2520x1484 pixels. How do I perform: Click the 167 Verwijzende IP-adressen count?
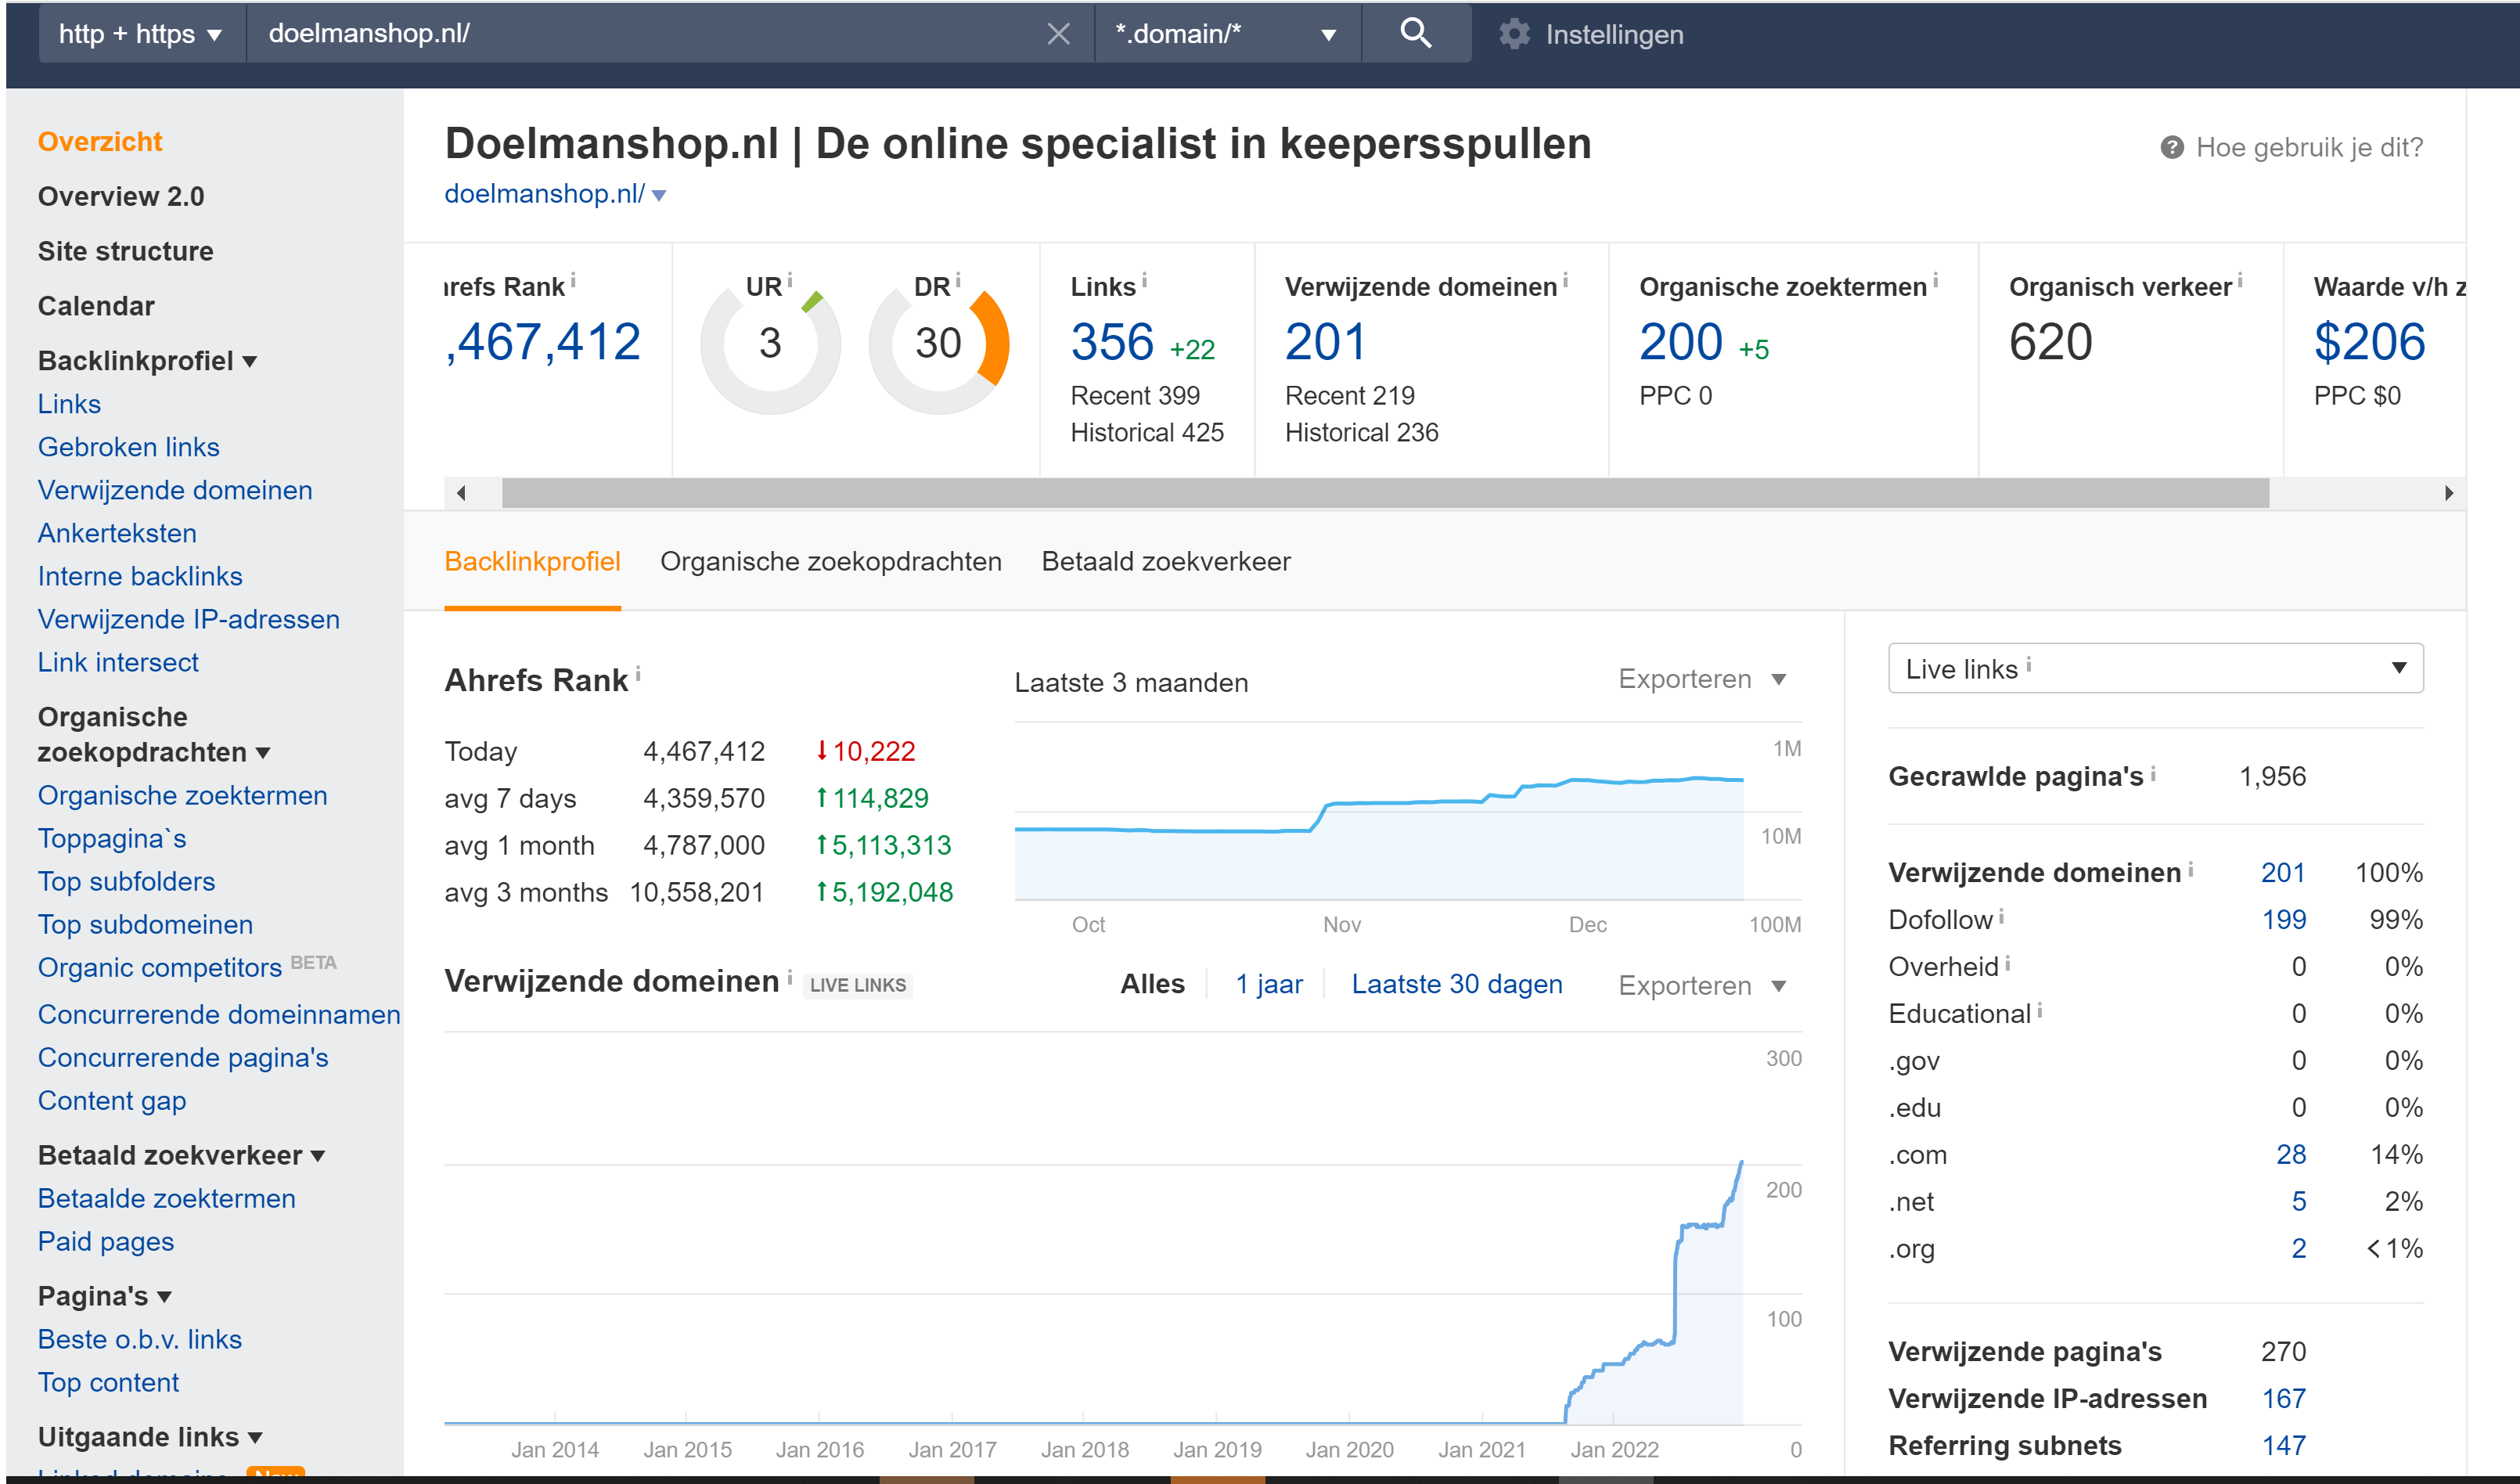[2283, 1398]
